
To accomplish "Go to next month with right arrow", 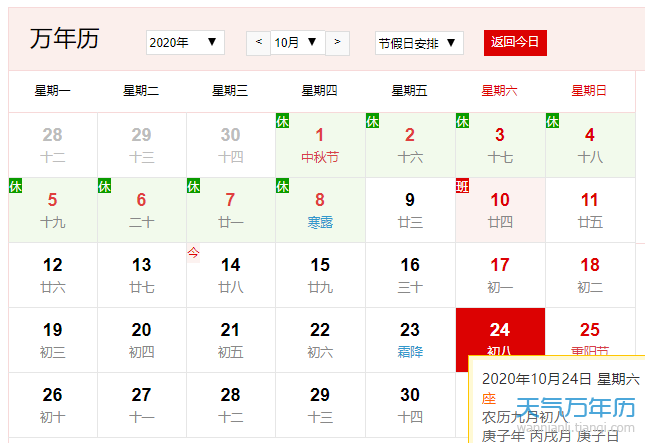I will [337, 43].
